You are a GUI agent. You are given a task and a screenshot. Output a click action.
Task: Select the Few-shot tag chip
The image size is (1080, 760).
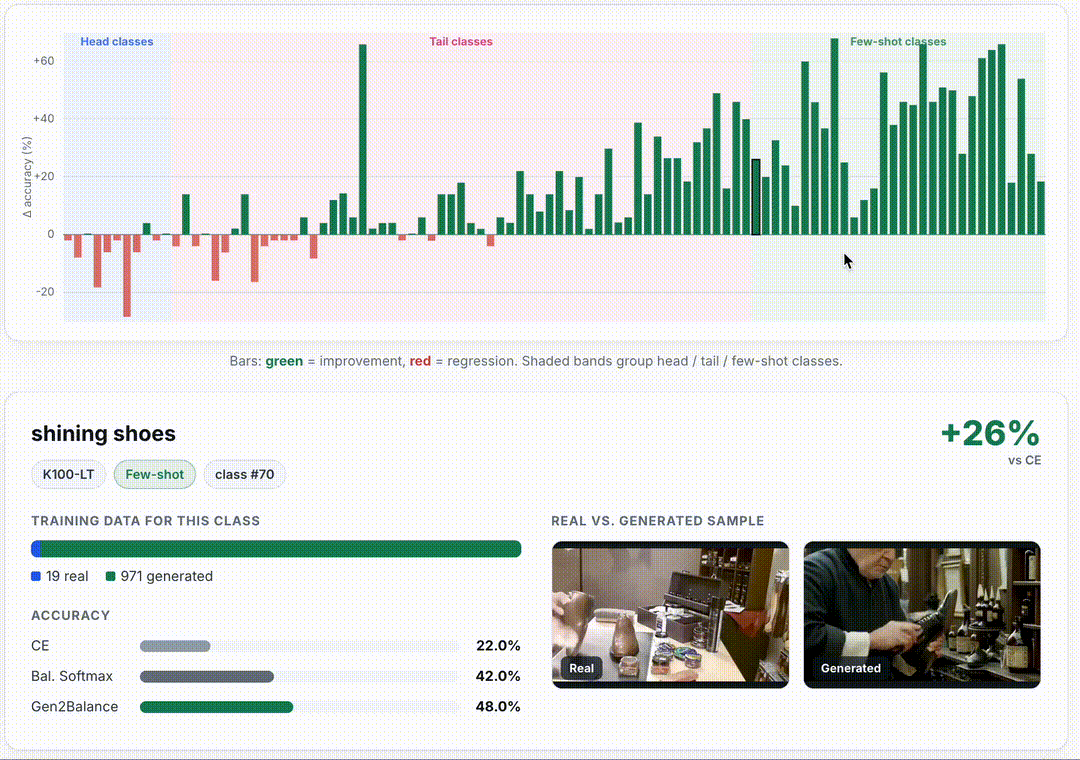tap(154, 475)
